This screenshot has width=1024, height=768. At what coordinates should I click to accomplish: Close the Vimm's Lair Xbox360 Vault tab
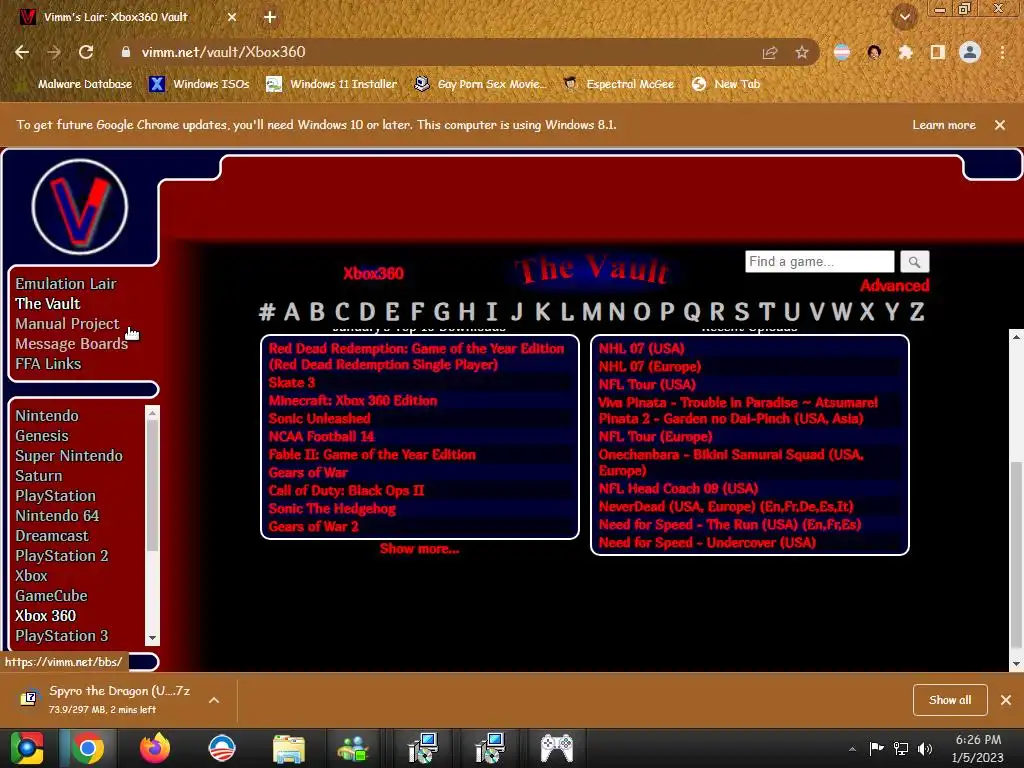[232, 18]
